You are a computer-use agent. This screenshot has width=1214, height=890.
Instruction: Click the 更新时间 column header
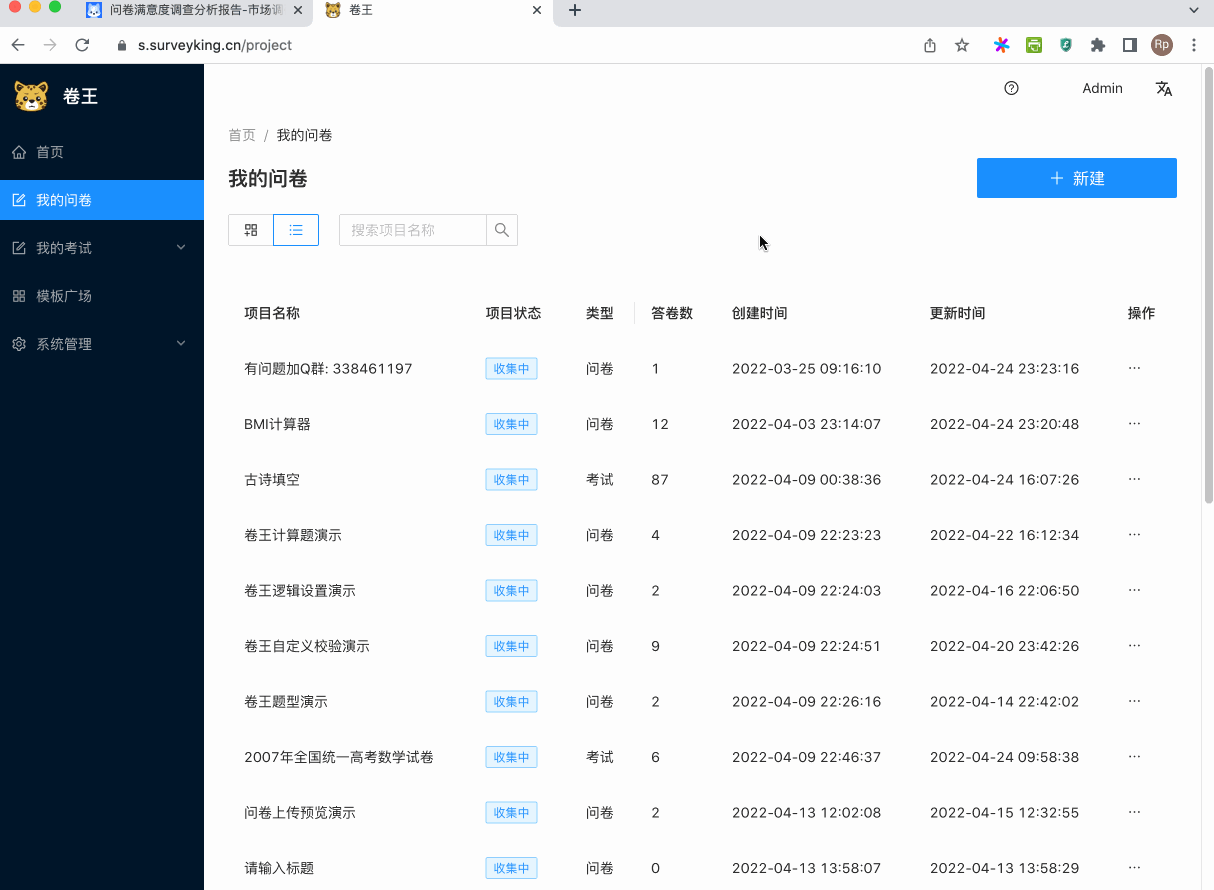tap(958, 313)
